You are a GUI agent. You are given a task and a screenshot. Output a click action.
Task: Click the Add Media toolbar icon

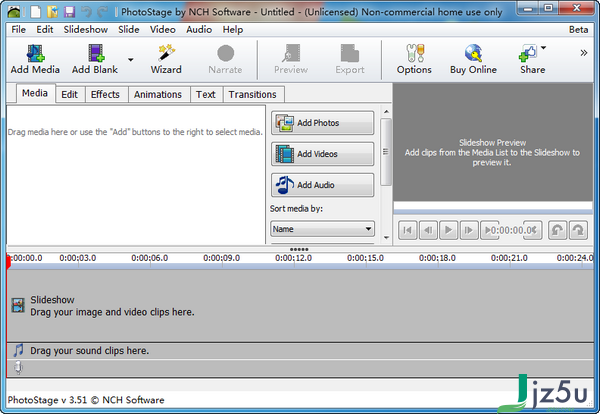(x=35, y=53)
